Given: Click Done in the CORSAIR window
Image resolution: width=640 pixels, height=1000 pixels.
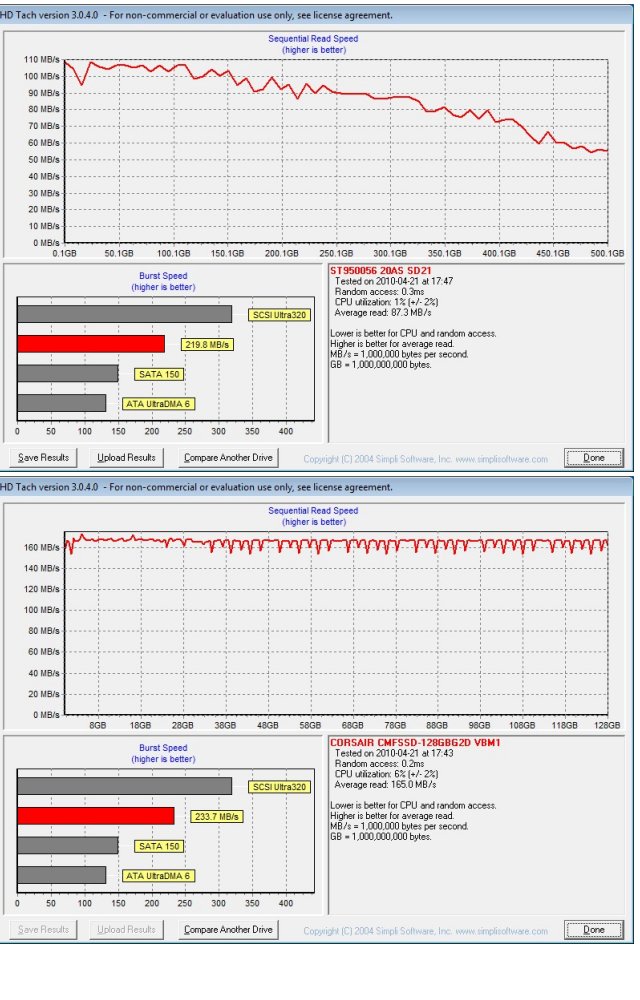Looking at the screenshot, I should [x=593, y=929].
